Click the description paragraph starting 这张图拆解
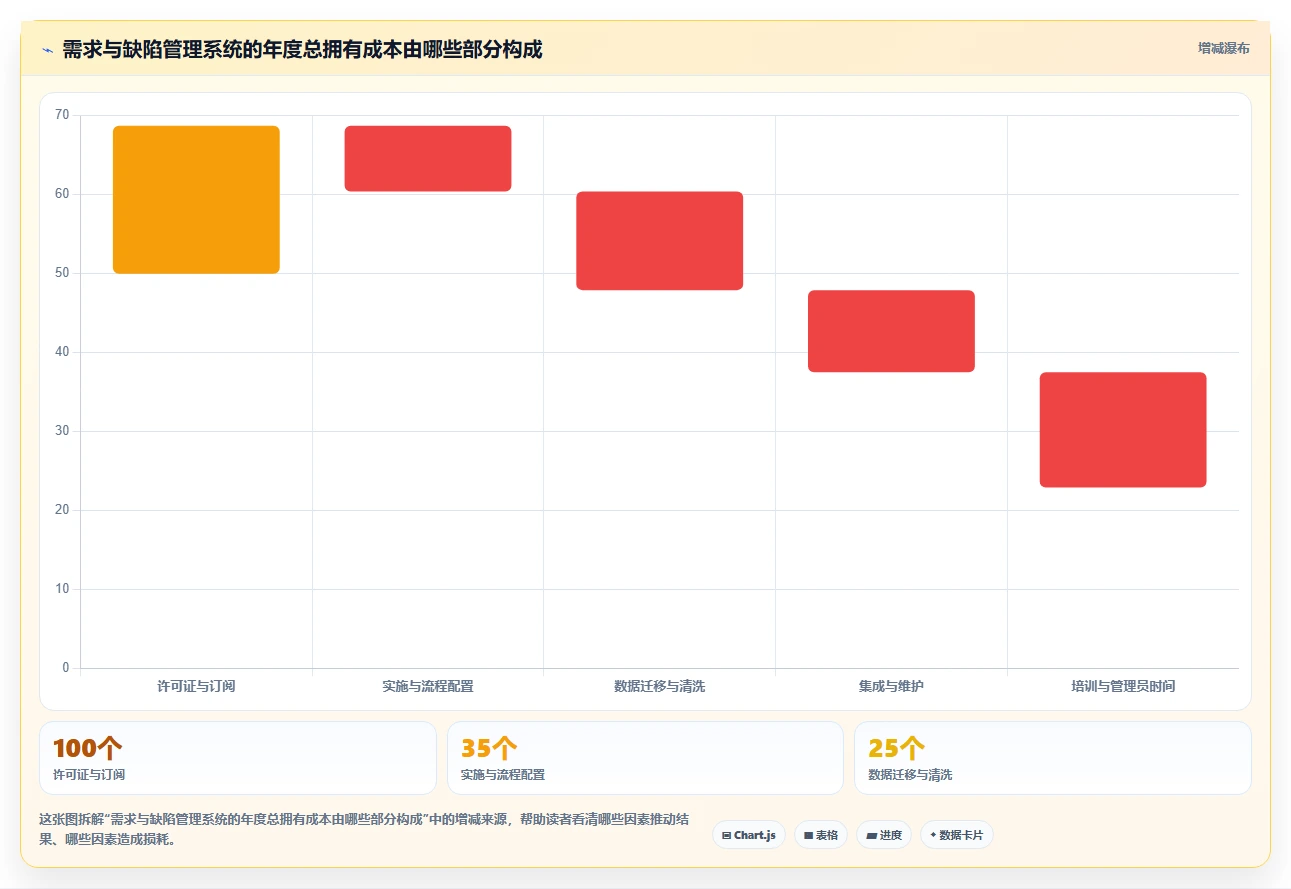 tap(364, 829)
